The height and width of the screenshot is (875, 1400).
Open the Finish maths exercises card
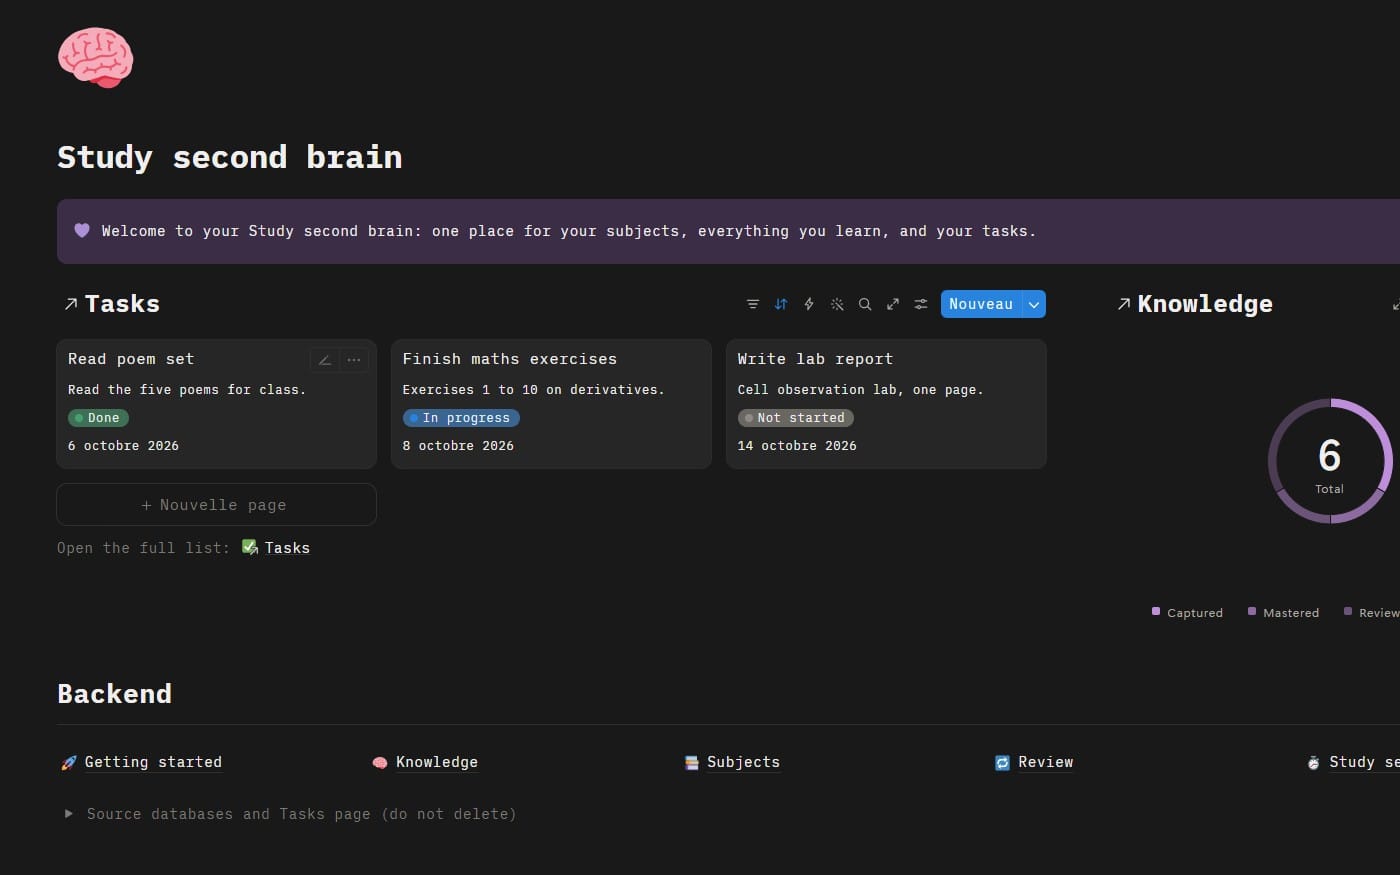551,404
